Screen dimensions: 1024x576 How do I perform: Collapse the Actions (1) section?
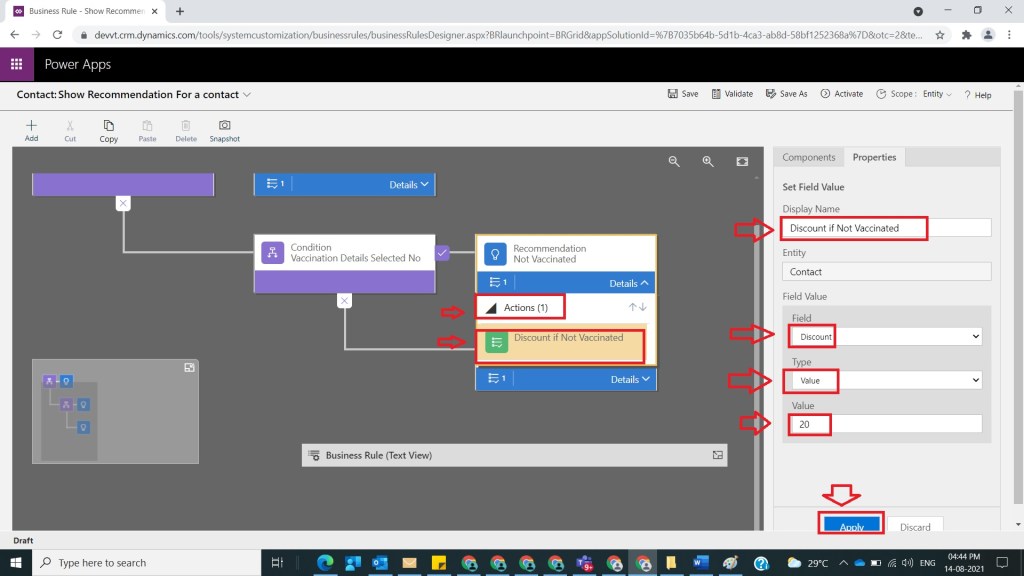491,308
